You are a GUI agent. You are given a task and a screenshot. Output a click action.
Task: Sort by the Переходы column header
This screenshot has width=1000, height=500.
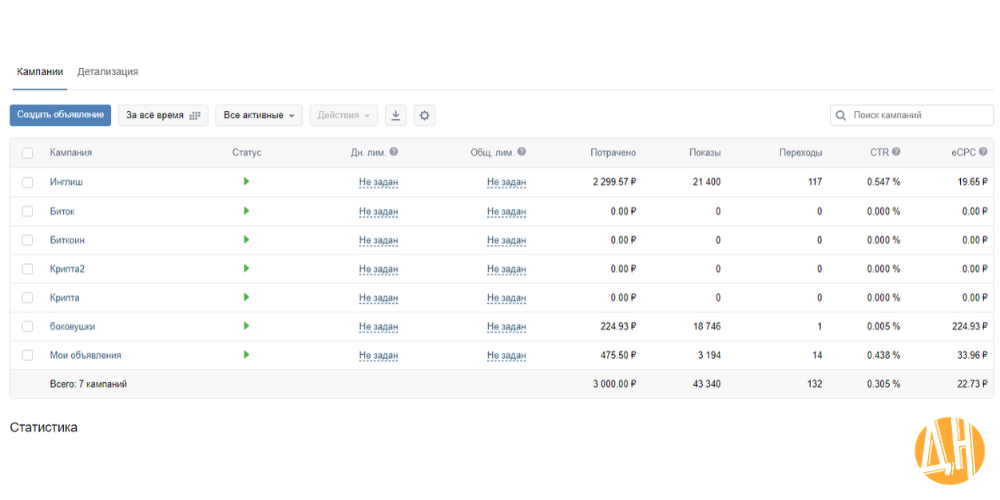[x=800, y=152]
